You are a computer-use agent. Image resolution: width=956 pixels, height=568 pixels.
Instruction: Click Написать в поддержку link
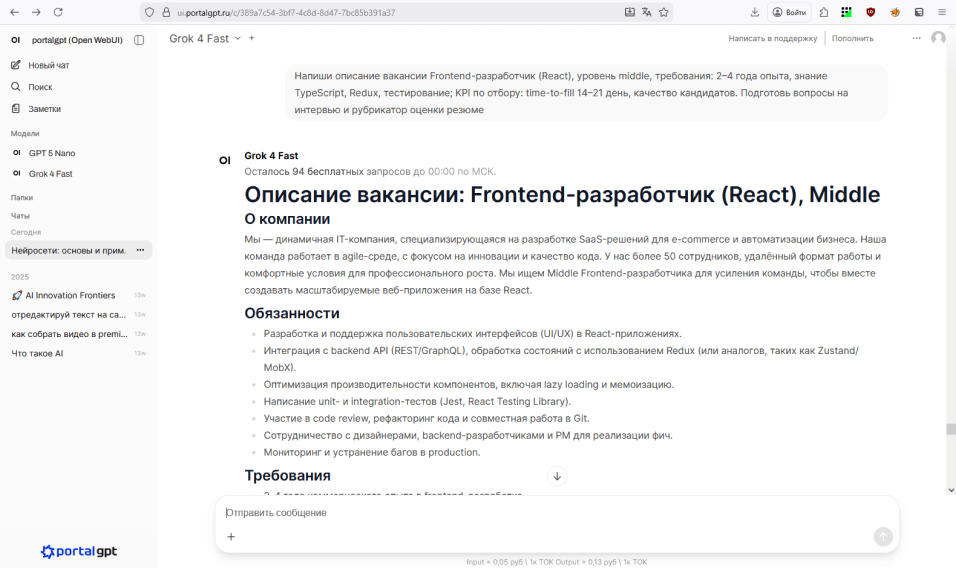pyautogui.click(x=772, y=38)
